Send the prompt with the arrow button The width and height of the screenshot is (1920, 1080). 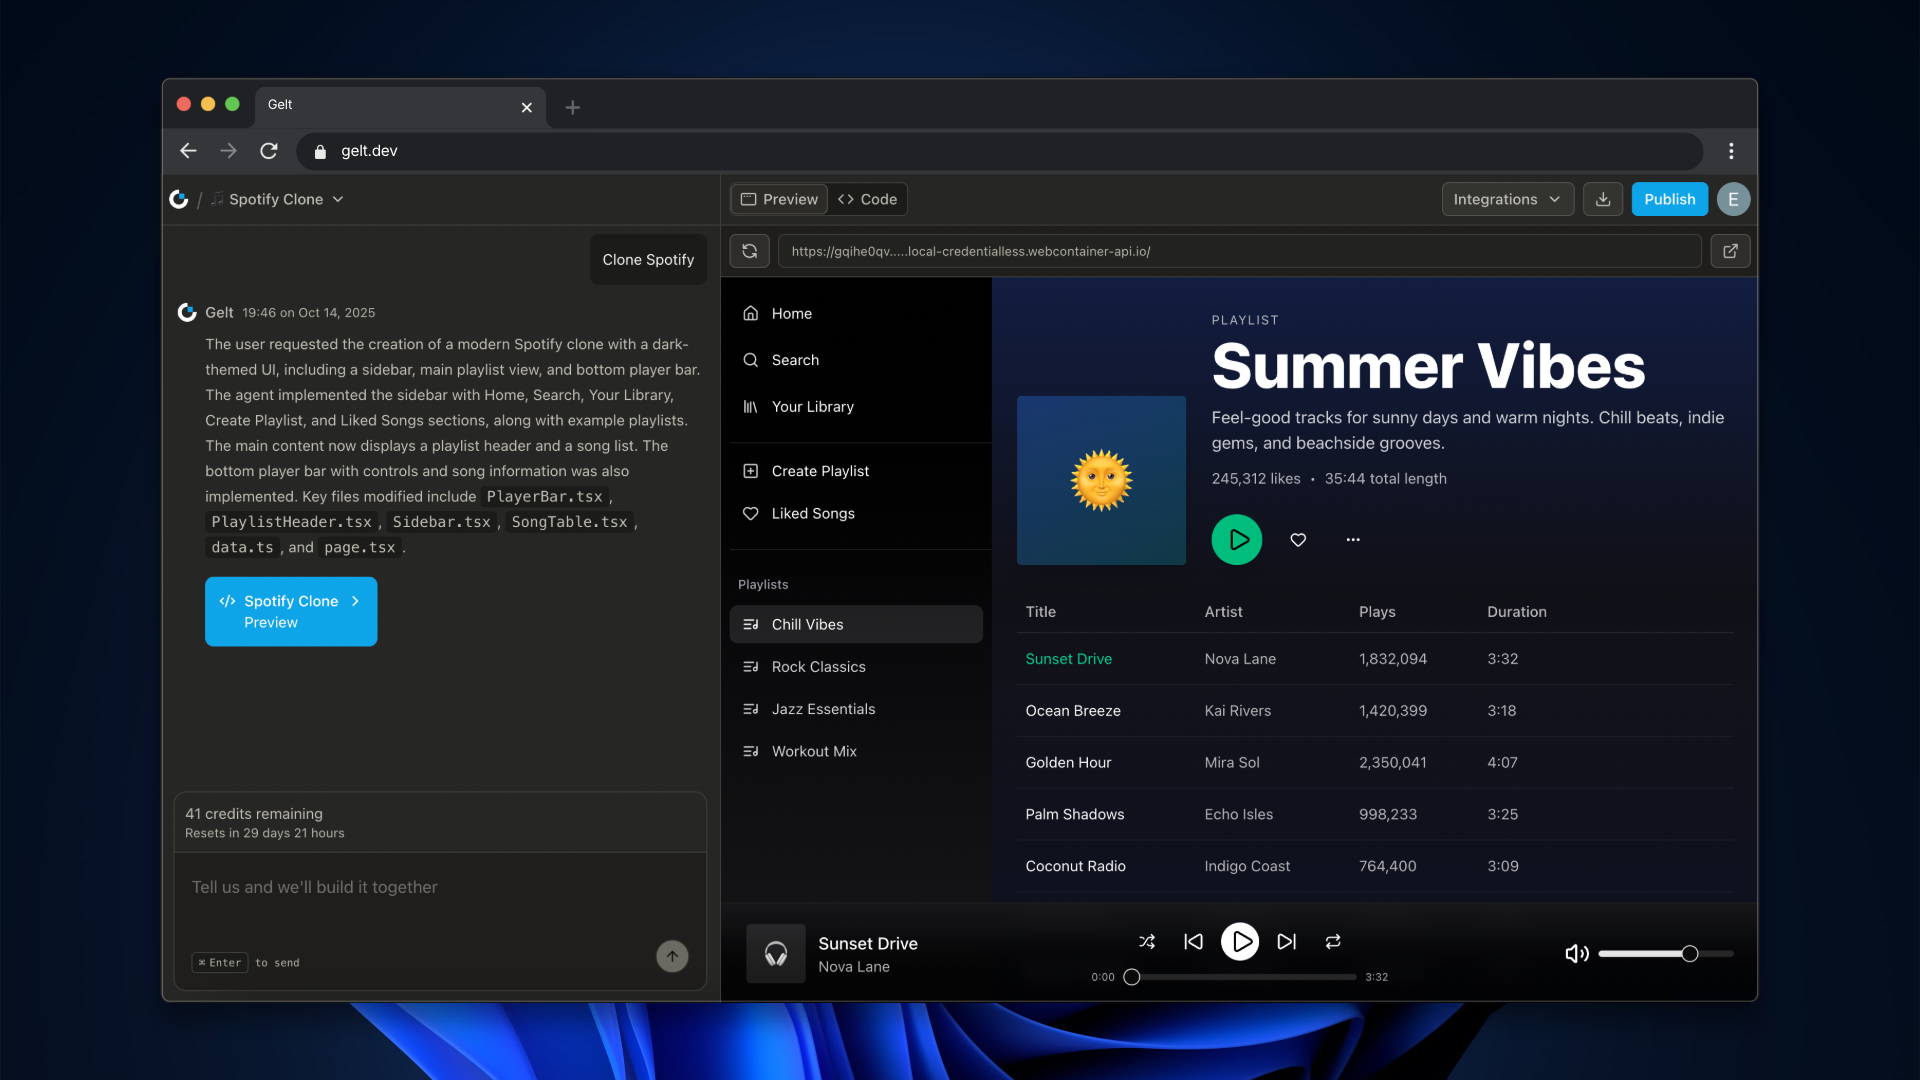pyautogui.click(x=672, y=956)
